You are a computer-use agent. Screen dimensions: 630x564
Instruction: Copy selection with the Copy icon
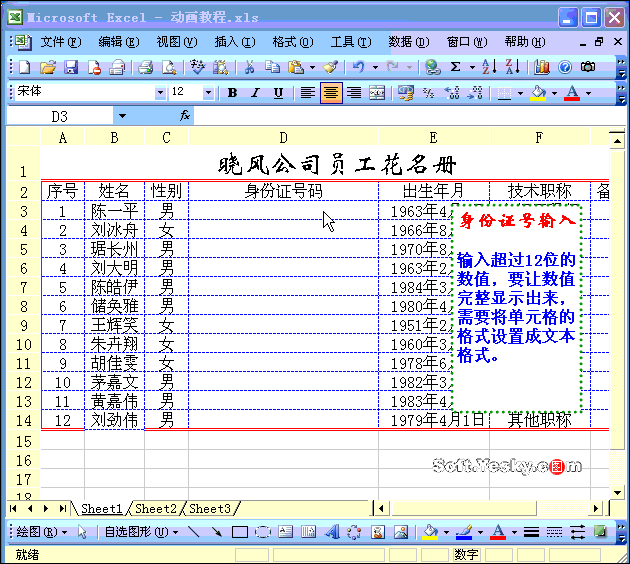272,67
